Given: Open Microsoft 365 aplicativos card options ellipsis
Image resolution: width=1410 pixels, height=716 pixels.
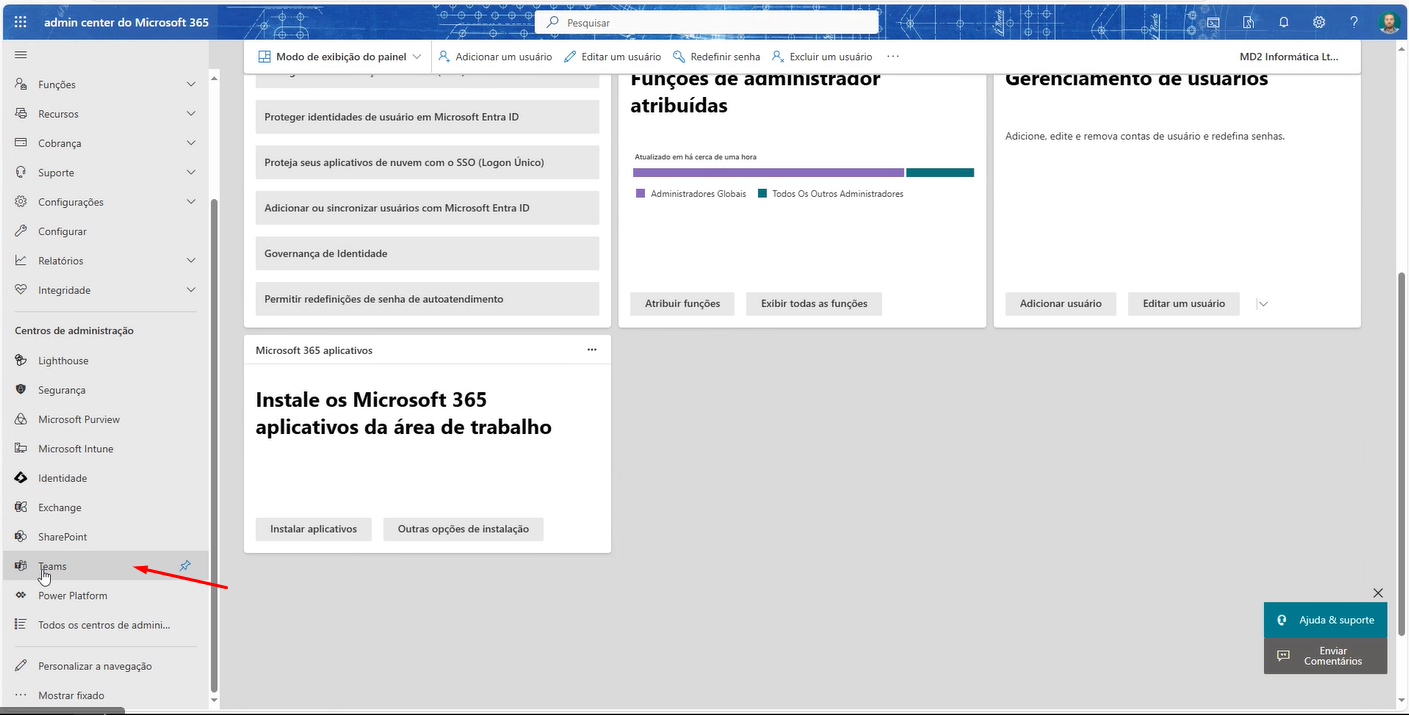Looking at the screenshot, I should click(592, 350).
